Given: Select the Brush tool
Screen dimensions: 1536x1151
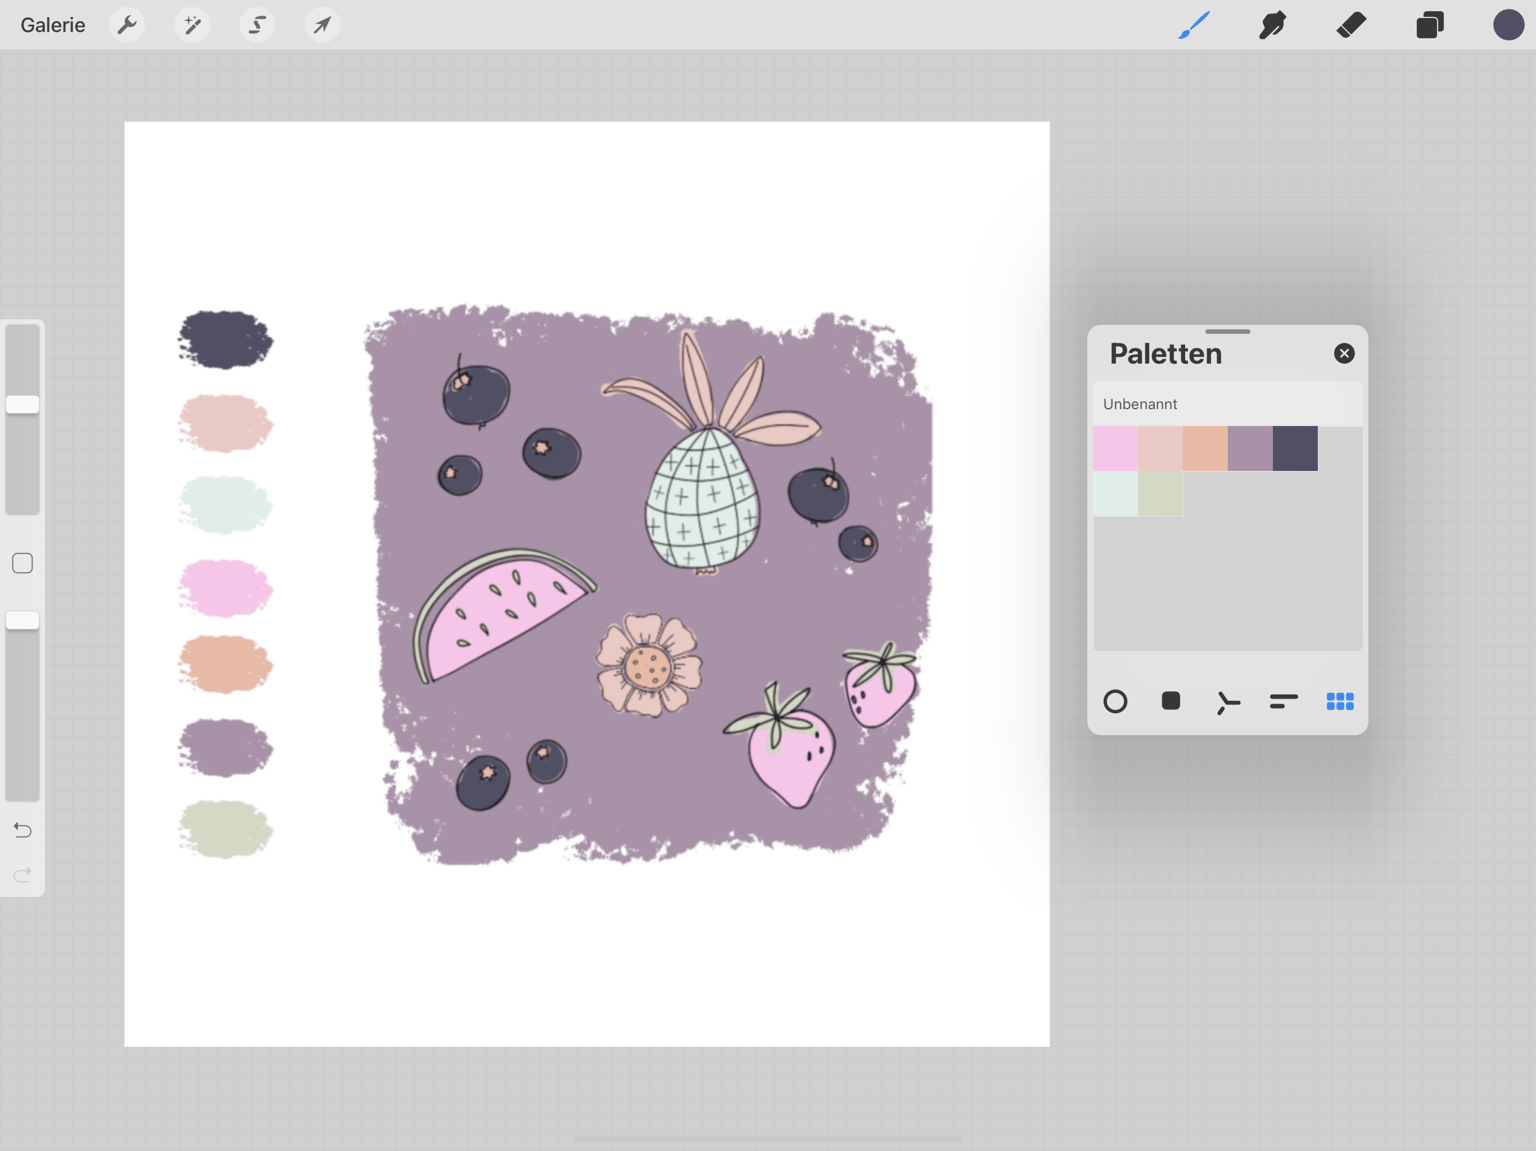Looking at the screenshot, I should 1194,25.
